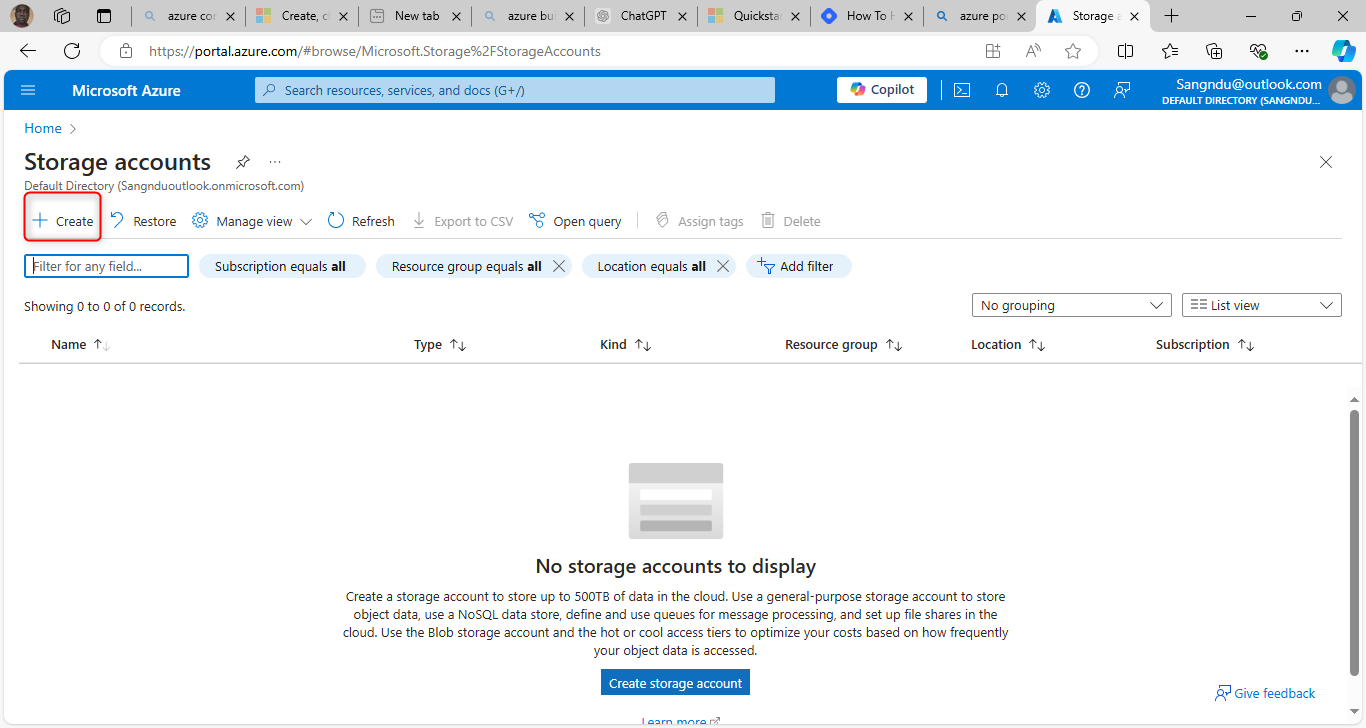1366x728 pixels.
Task: Switch to the Quickstar browser tab
Action: click(752, 16)
